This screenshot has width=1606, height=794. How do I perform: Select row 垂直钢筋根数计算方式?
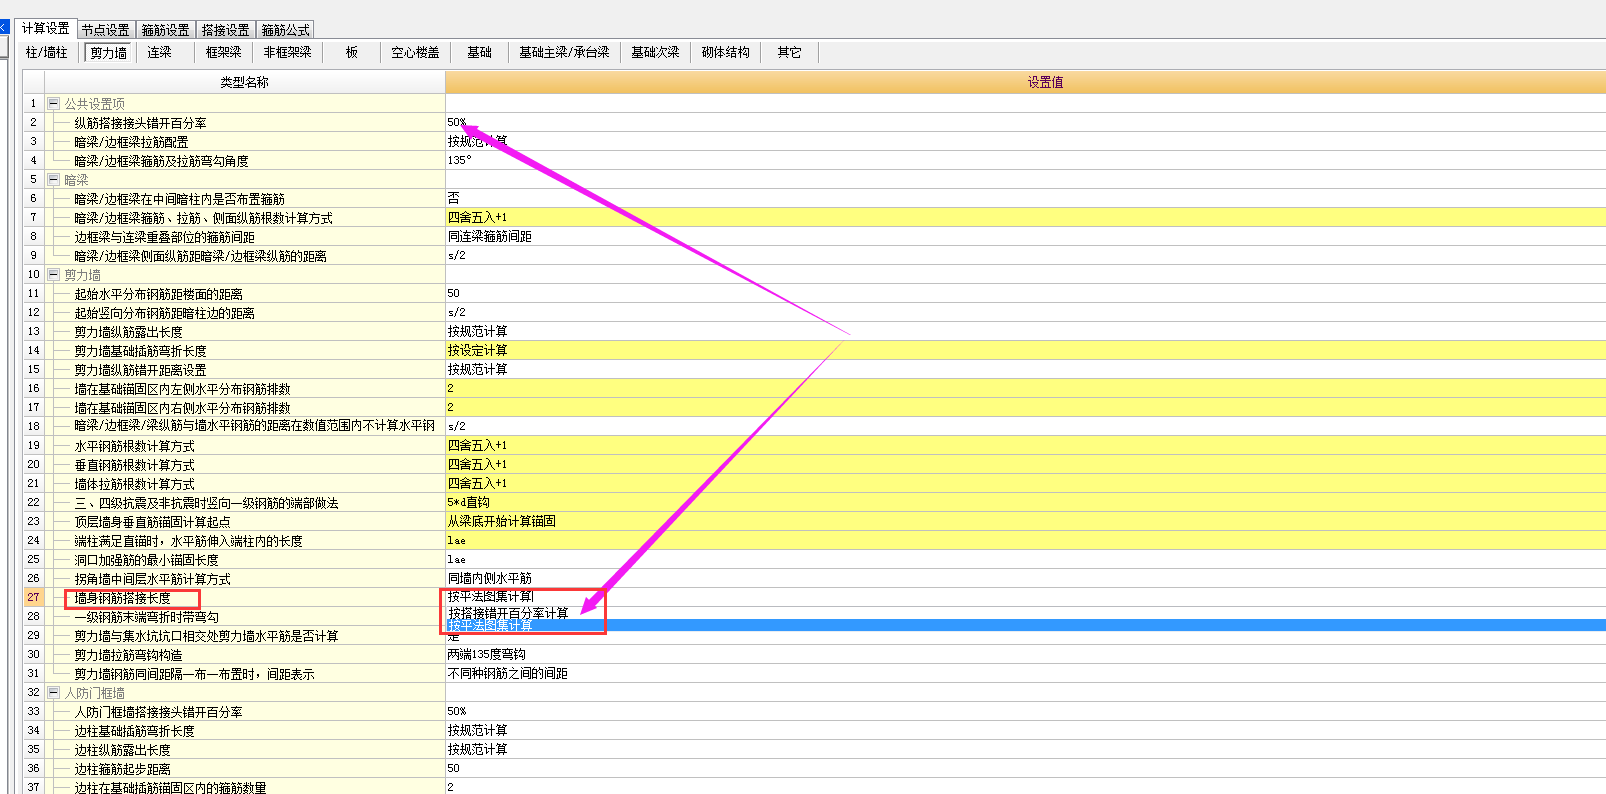244,465
